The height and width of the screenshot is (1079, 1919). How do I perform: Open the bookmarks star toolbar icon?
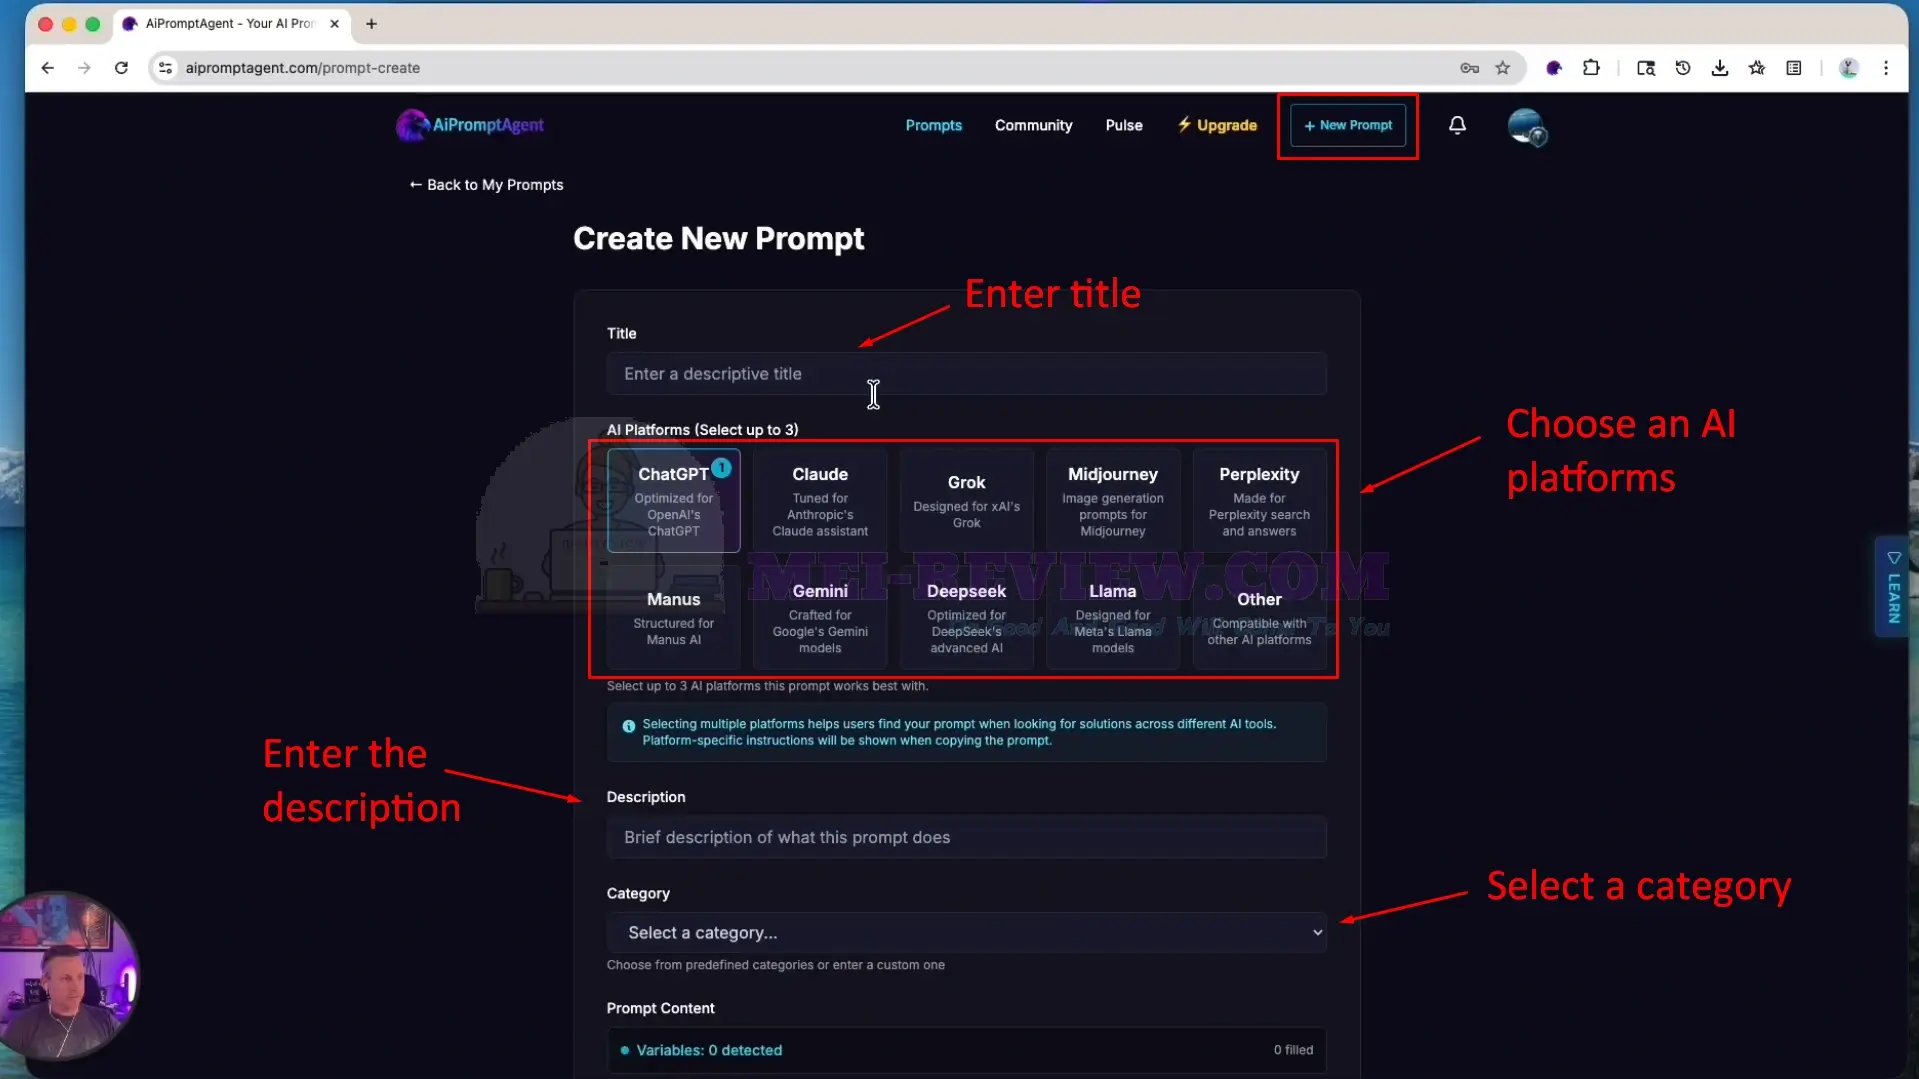(1757, 68)
